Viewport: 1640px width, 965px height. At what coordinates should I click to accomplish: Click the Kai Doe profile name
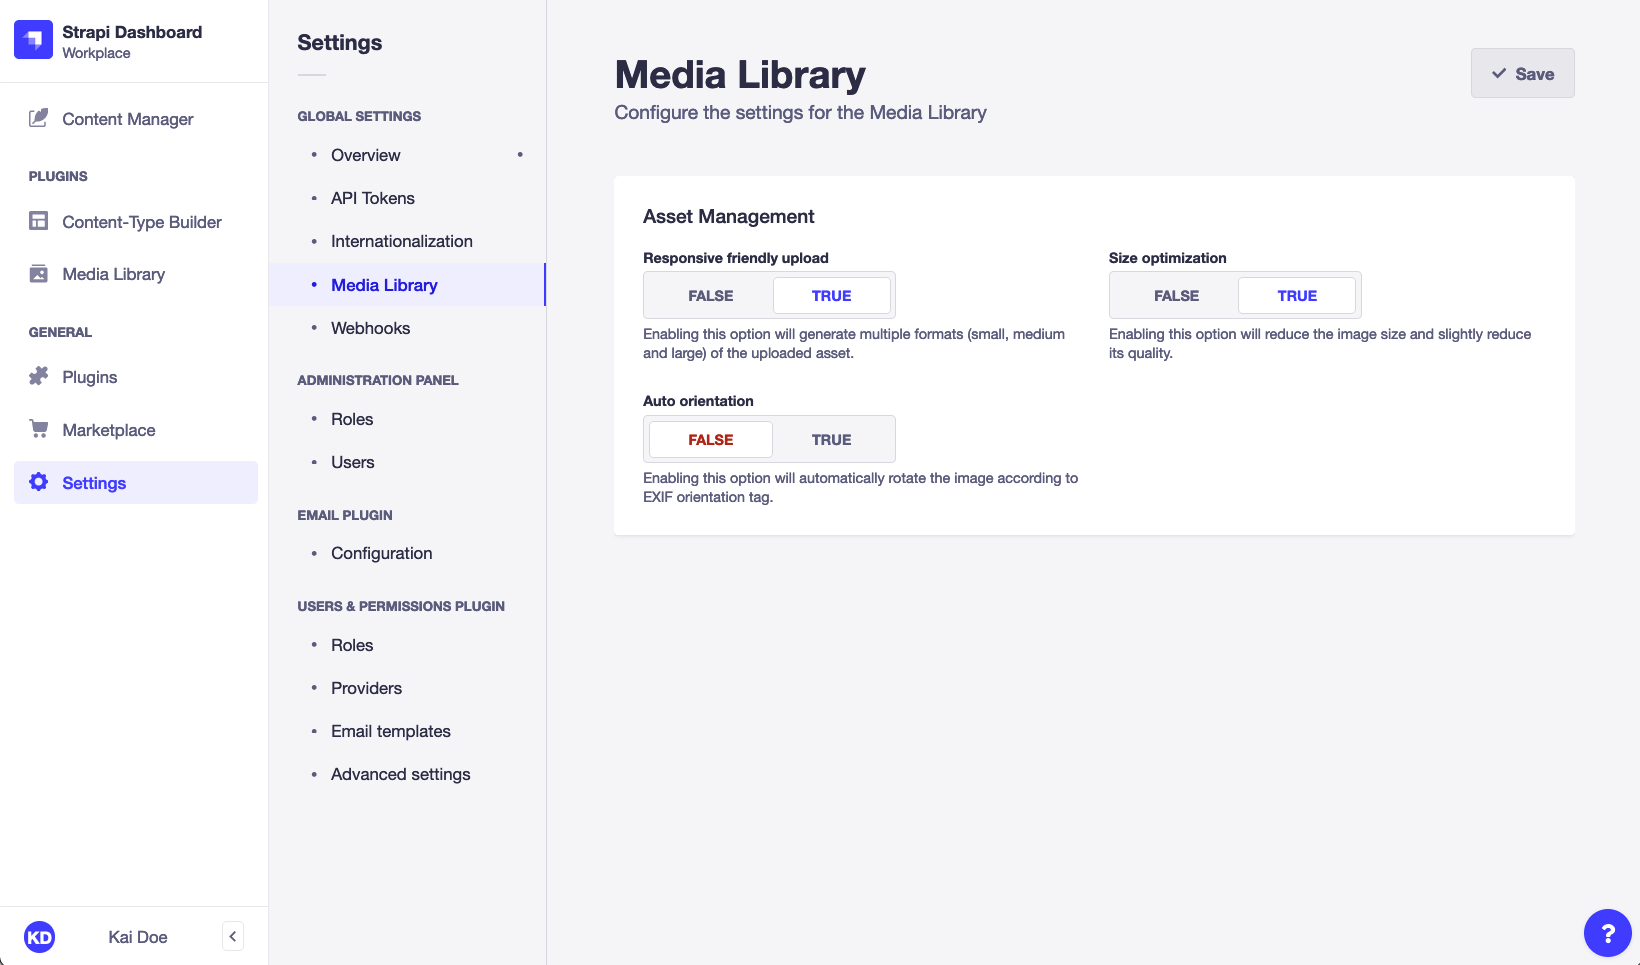coord(136,936)
